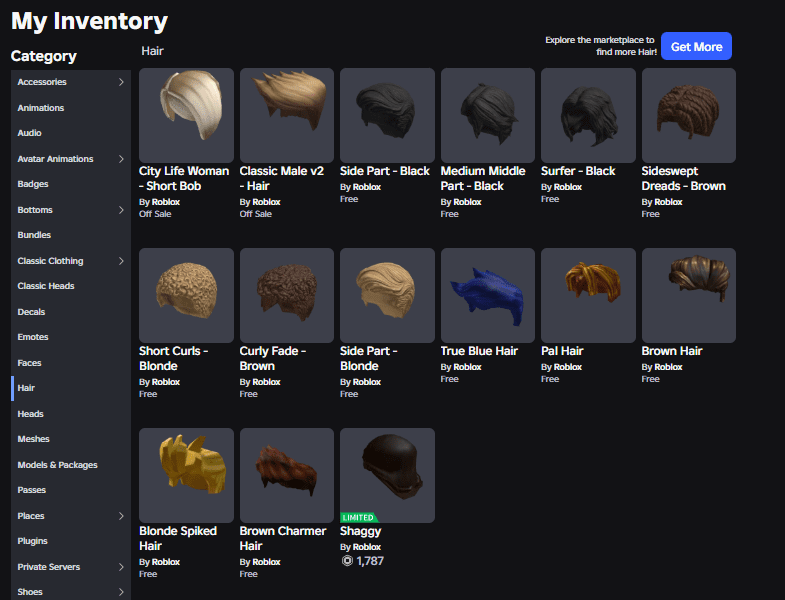Image resolution: width=785 pixels, height=600 pixels.
Task: Expand the Accessories category arrow
Action: coord(121,82)
